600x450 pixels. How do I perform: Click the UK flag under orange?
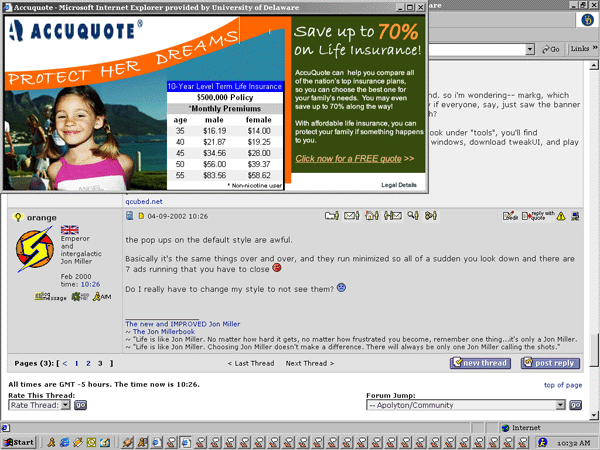coord(70,230)
